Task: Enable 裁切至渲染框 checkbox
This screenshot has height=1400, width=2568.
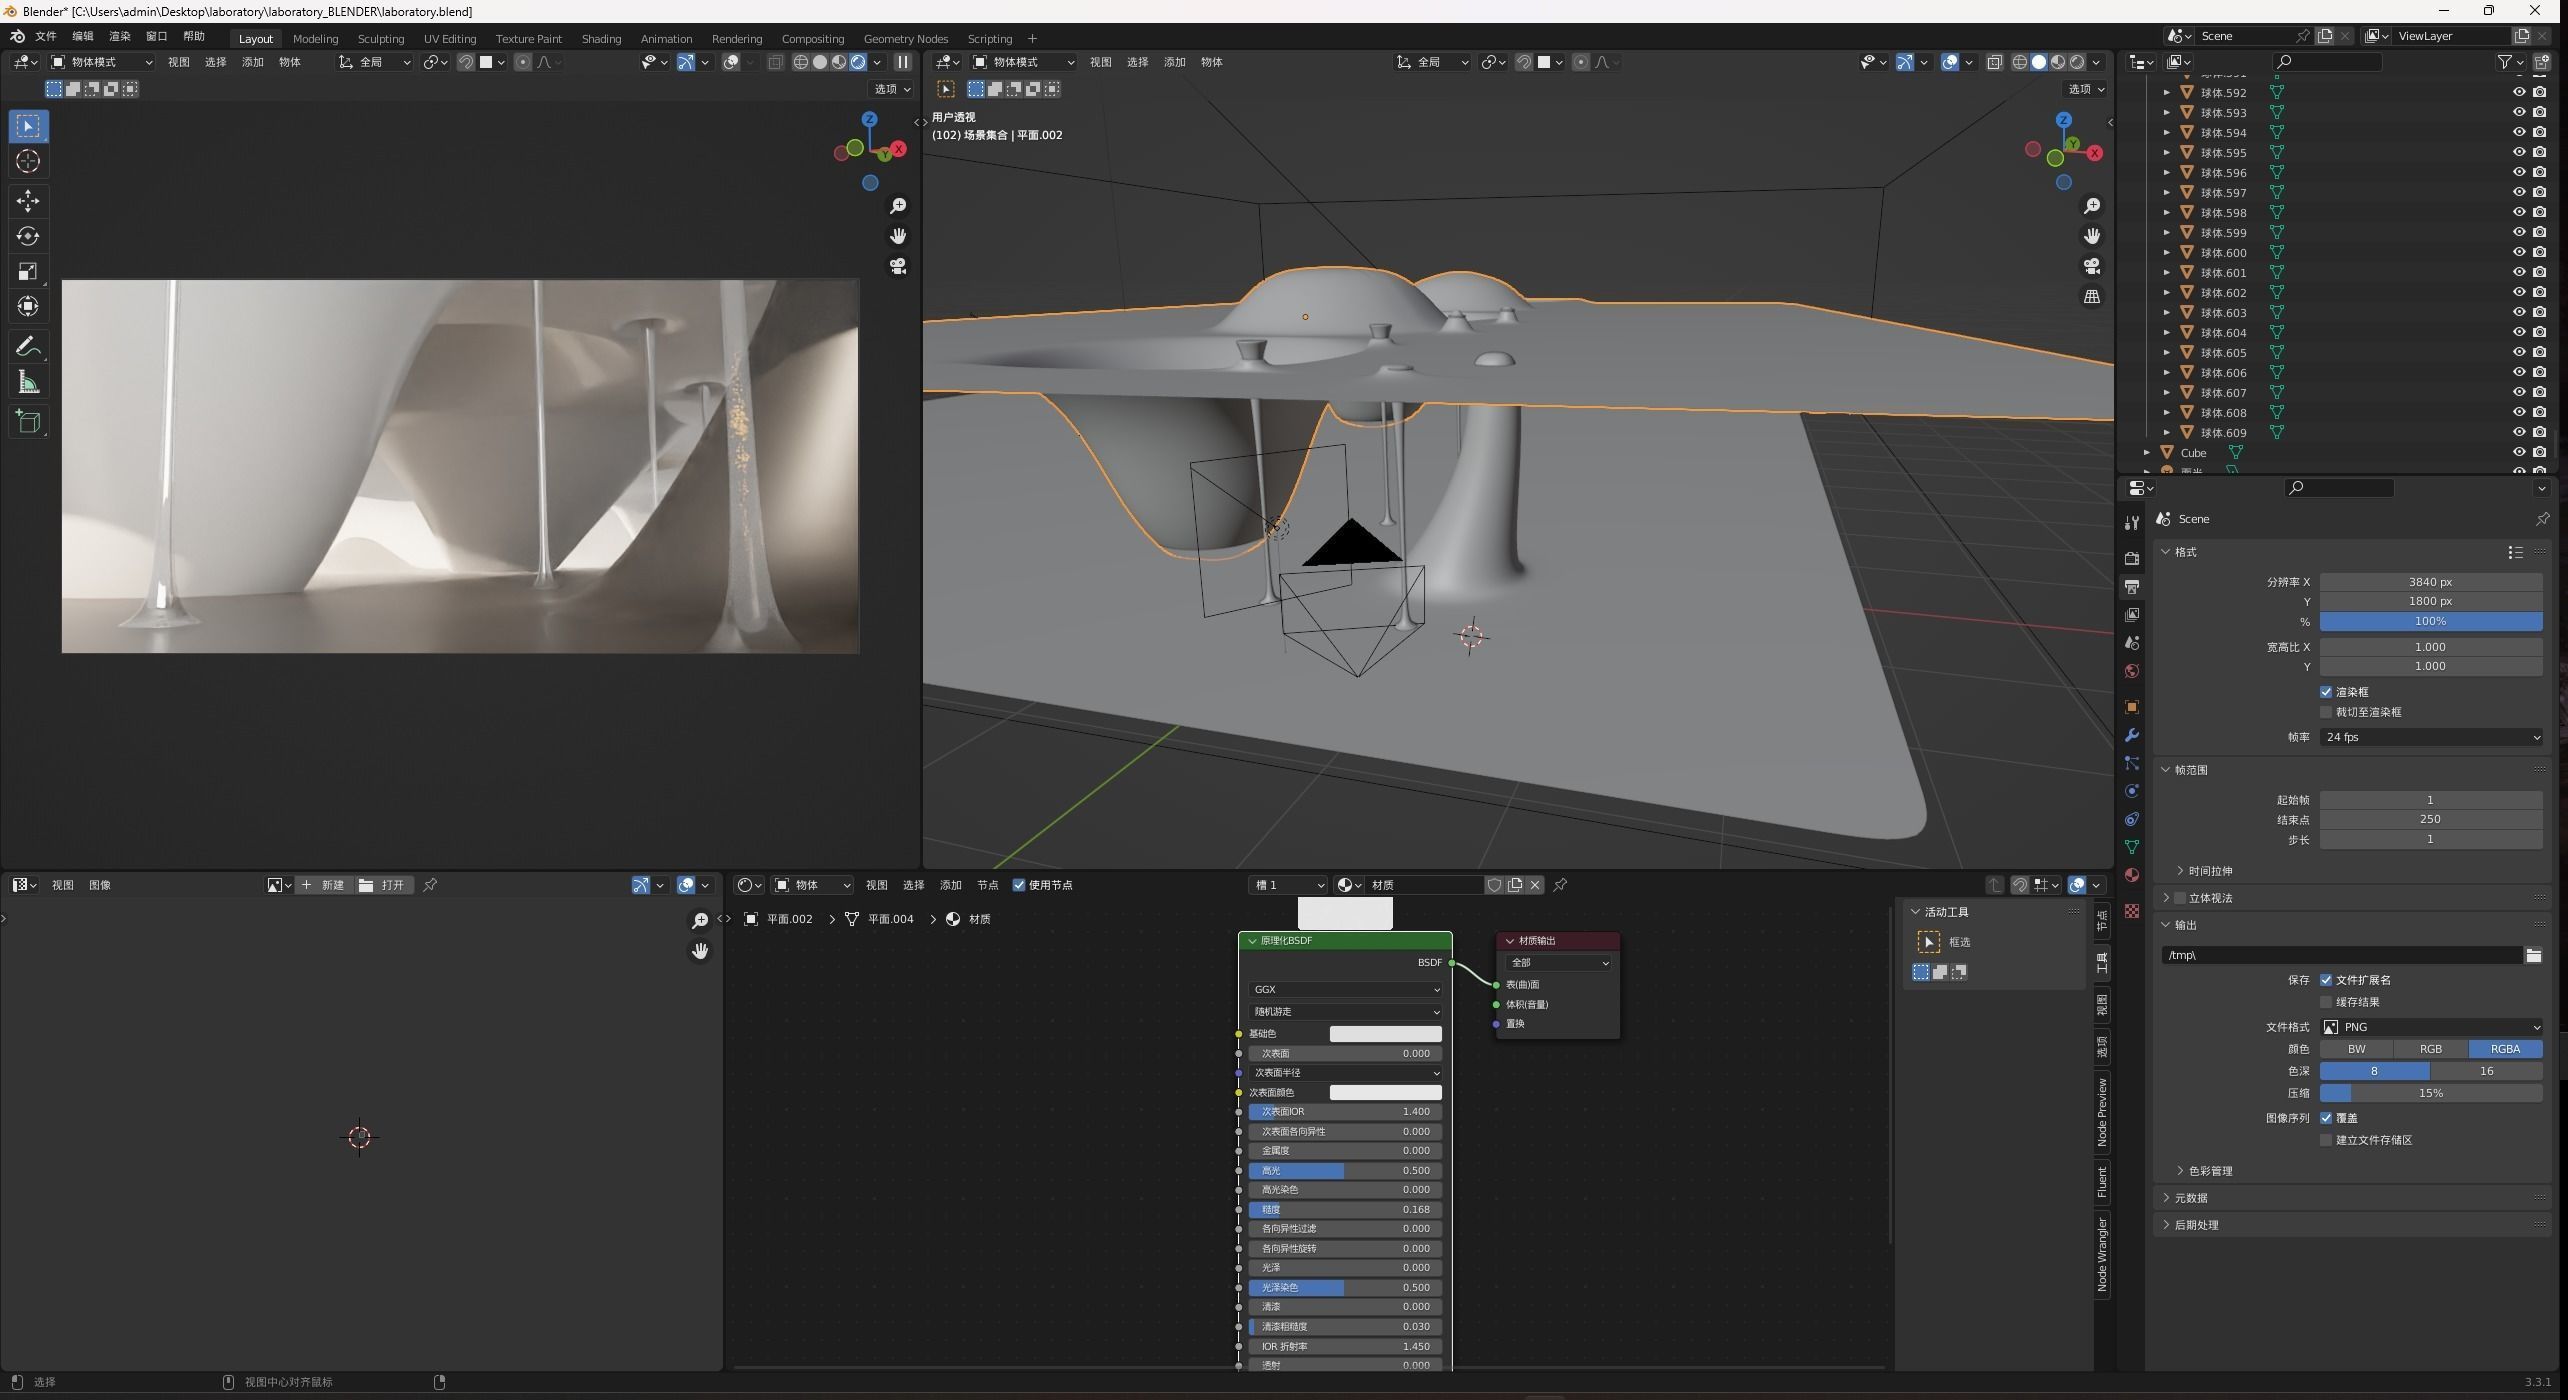Action: (x=2326, y=712)
